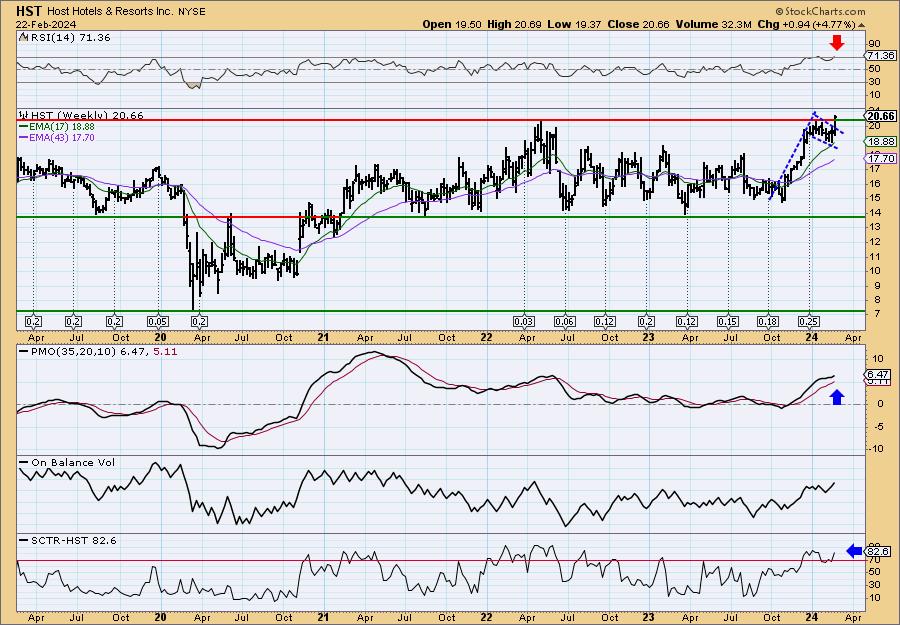Click the -10 level on the PMO axis
900x625 pixels.
pos(875,448)
